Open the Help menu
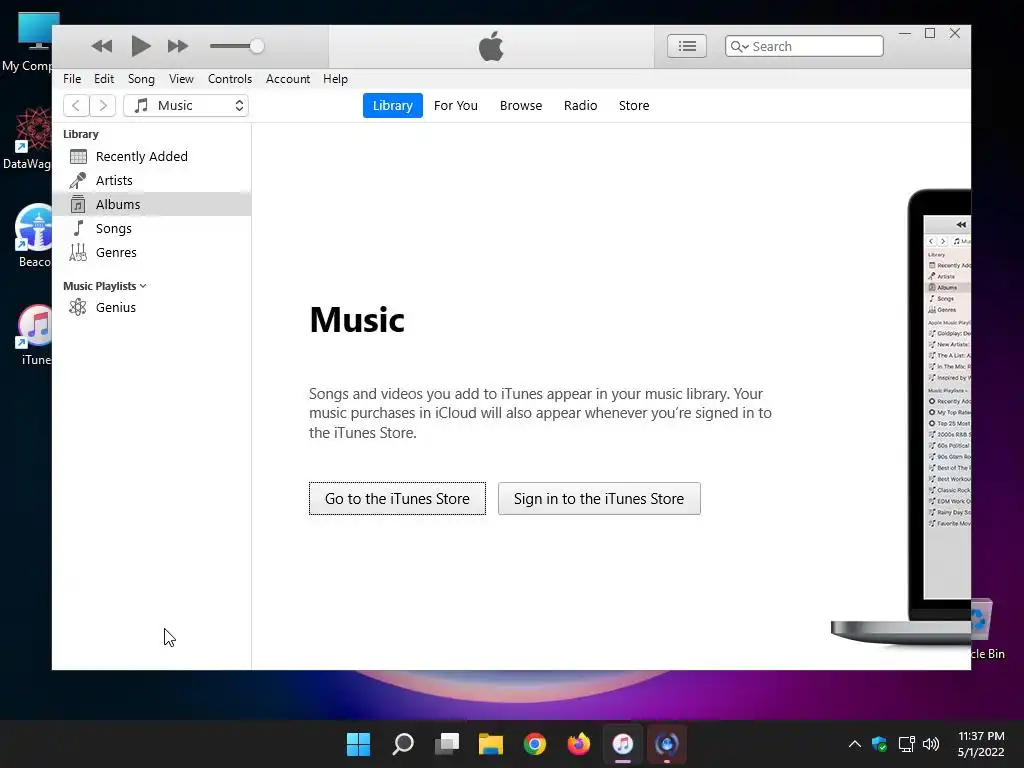Viewport: 1024px width, 768px height. tap(335, 78)
